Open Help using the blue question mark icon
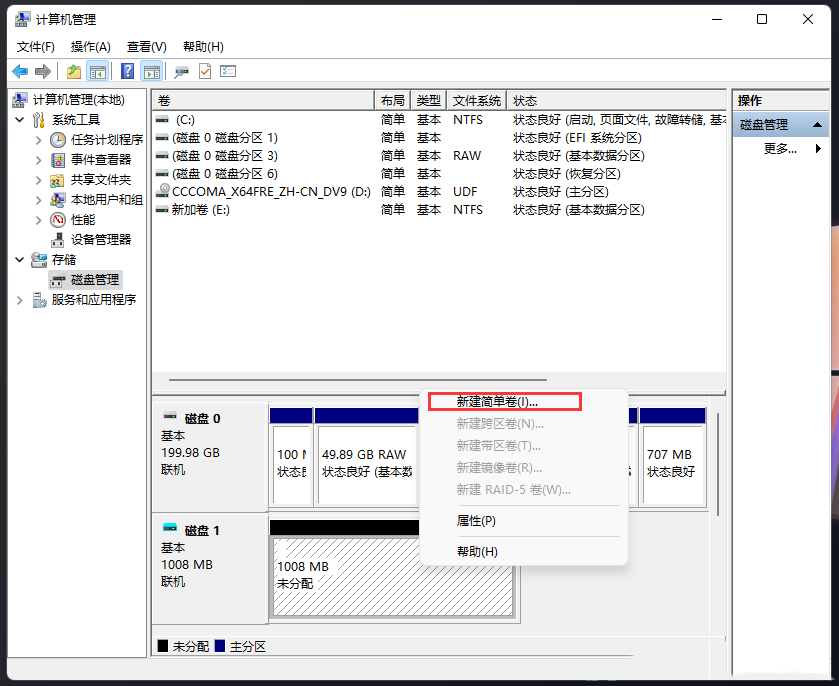 [x=126, y=70]
